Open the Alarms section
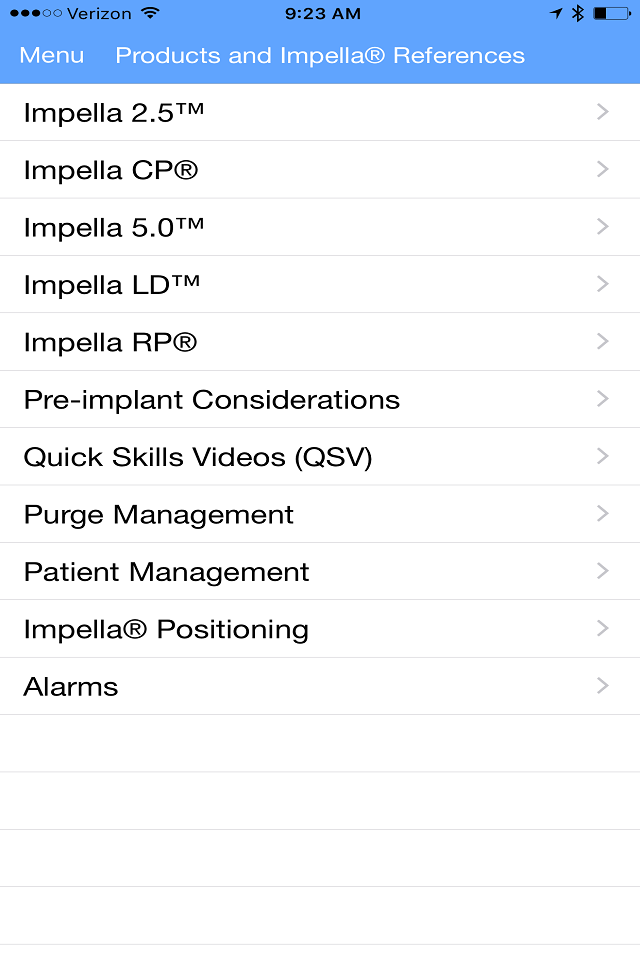The height and width of the screenshot is (960, 640). (x=320, y=686)
